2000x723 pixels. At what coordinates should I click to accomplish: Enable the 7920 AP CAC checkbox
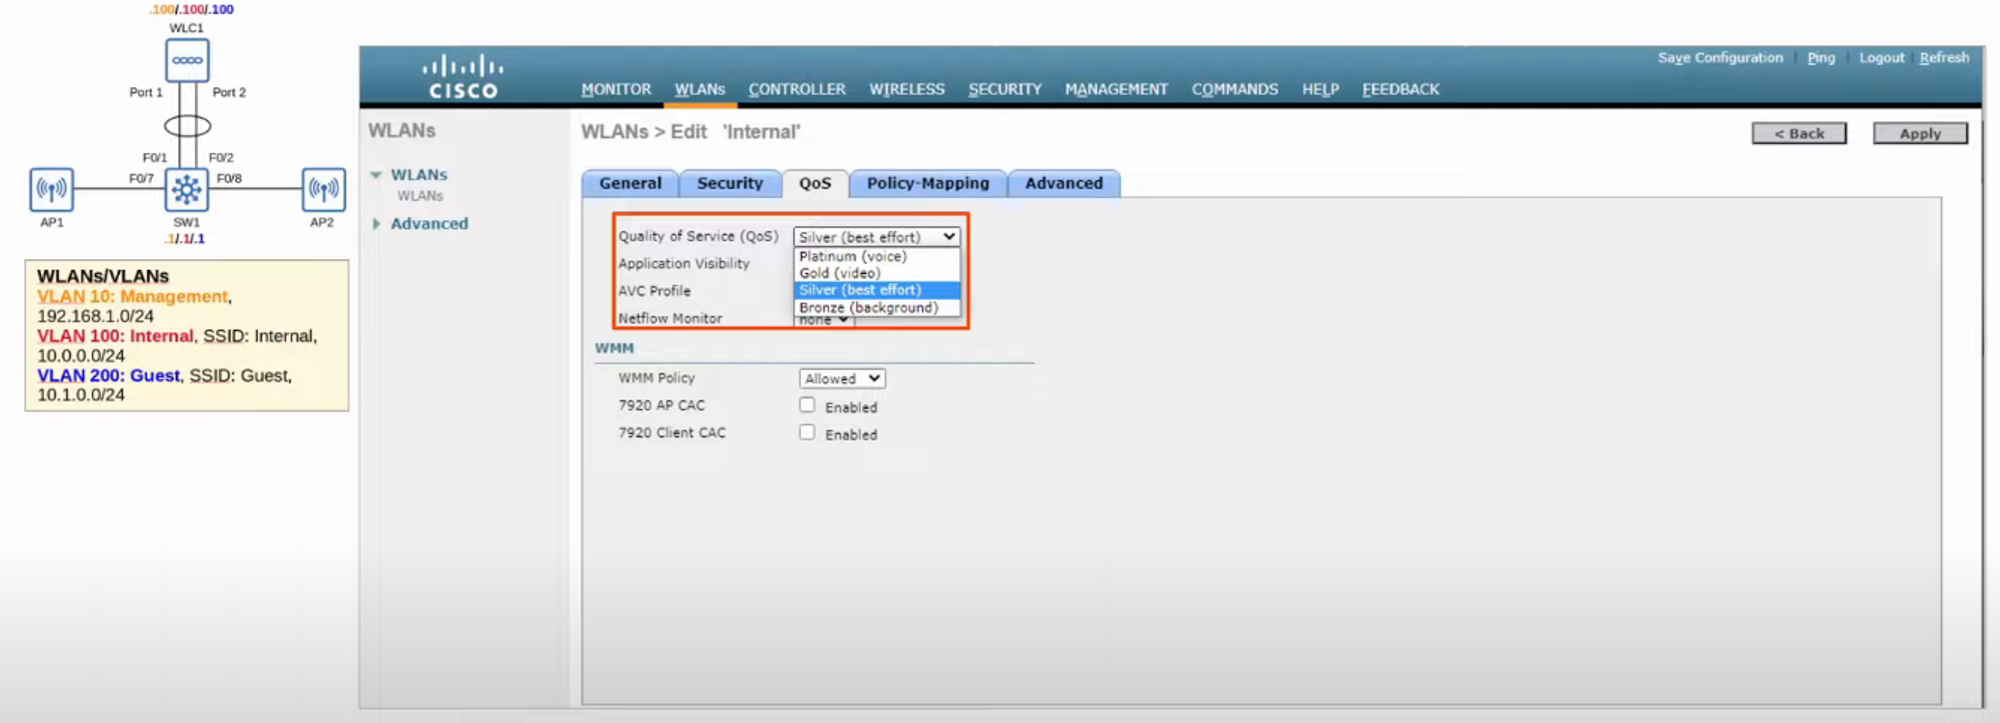[807, 405]
